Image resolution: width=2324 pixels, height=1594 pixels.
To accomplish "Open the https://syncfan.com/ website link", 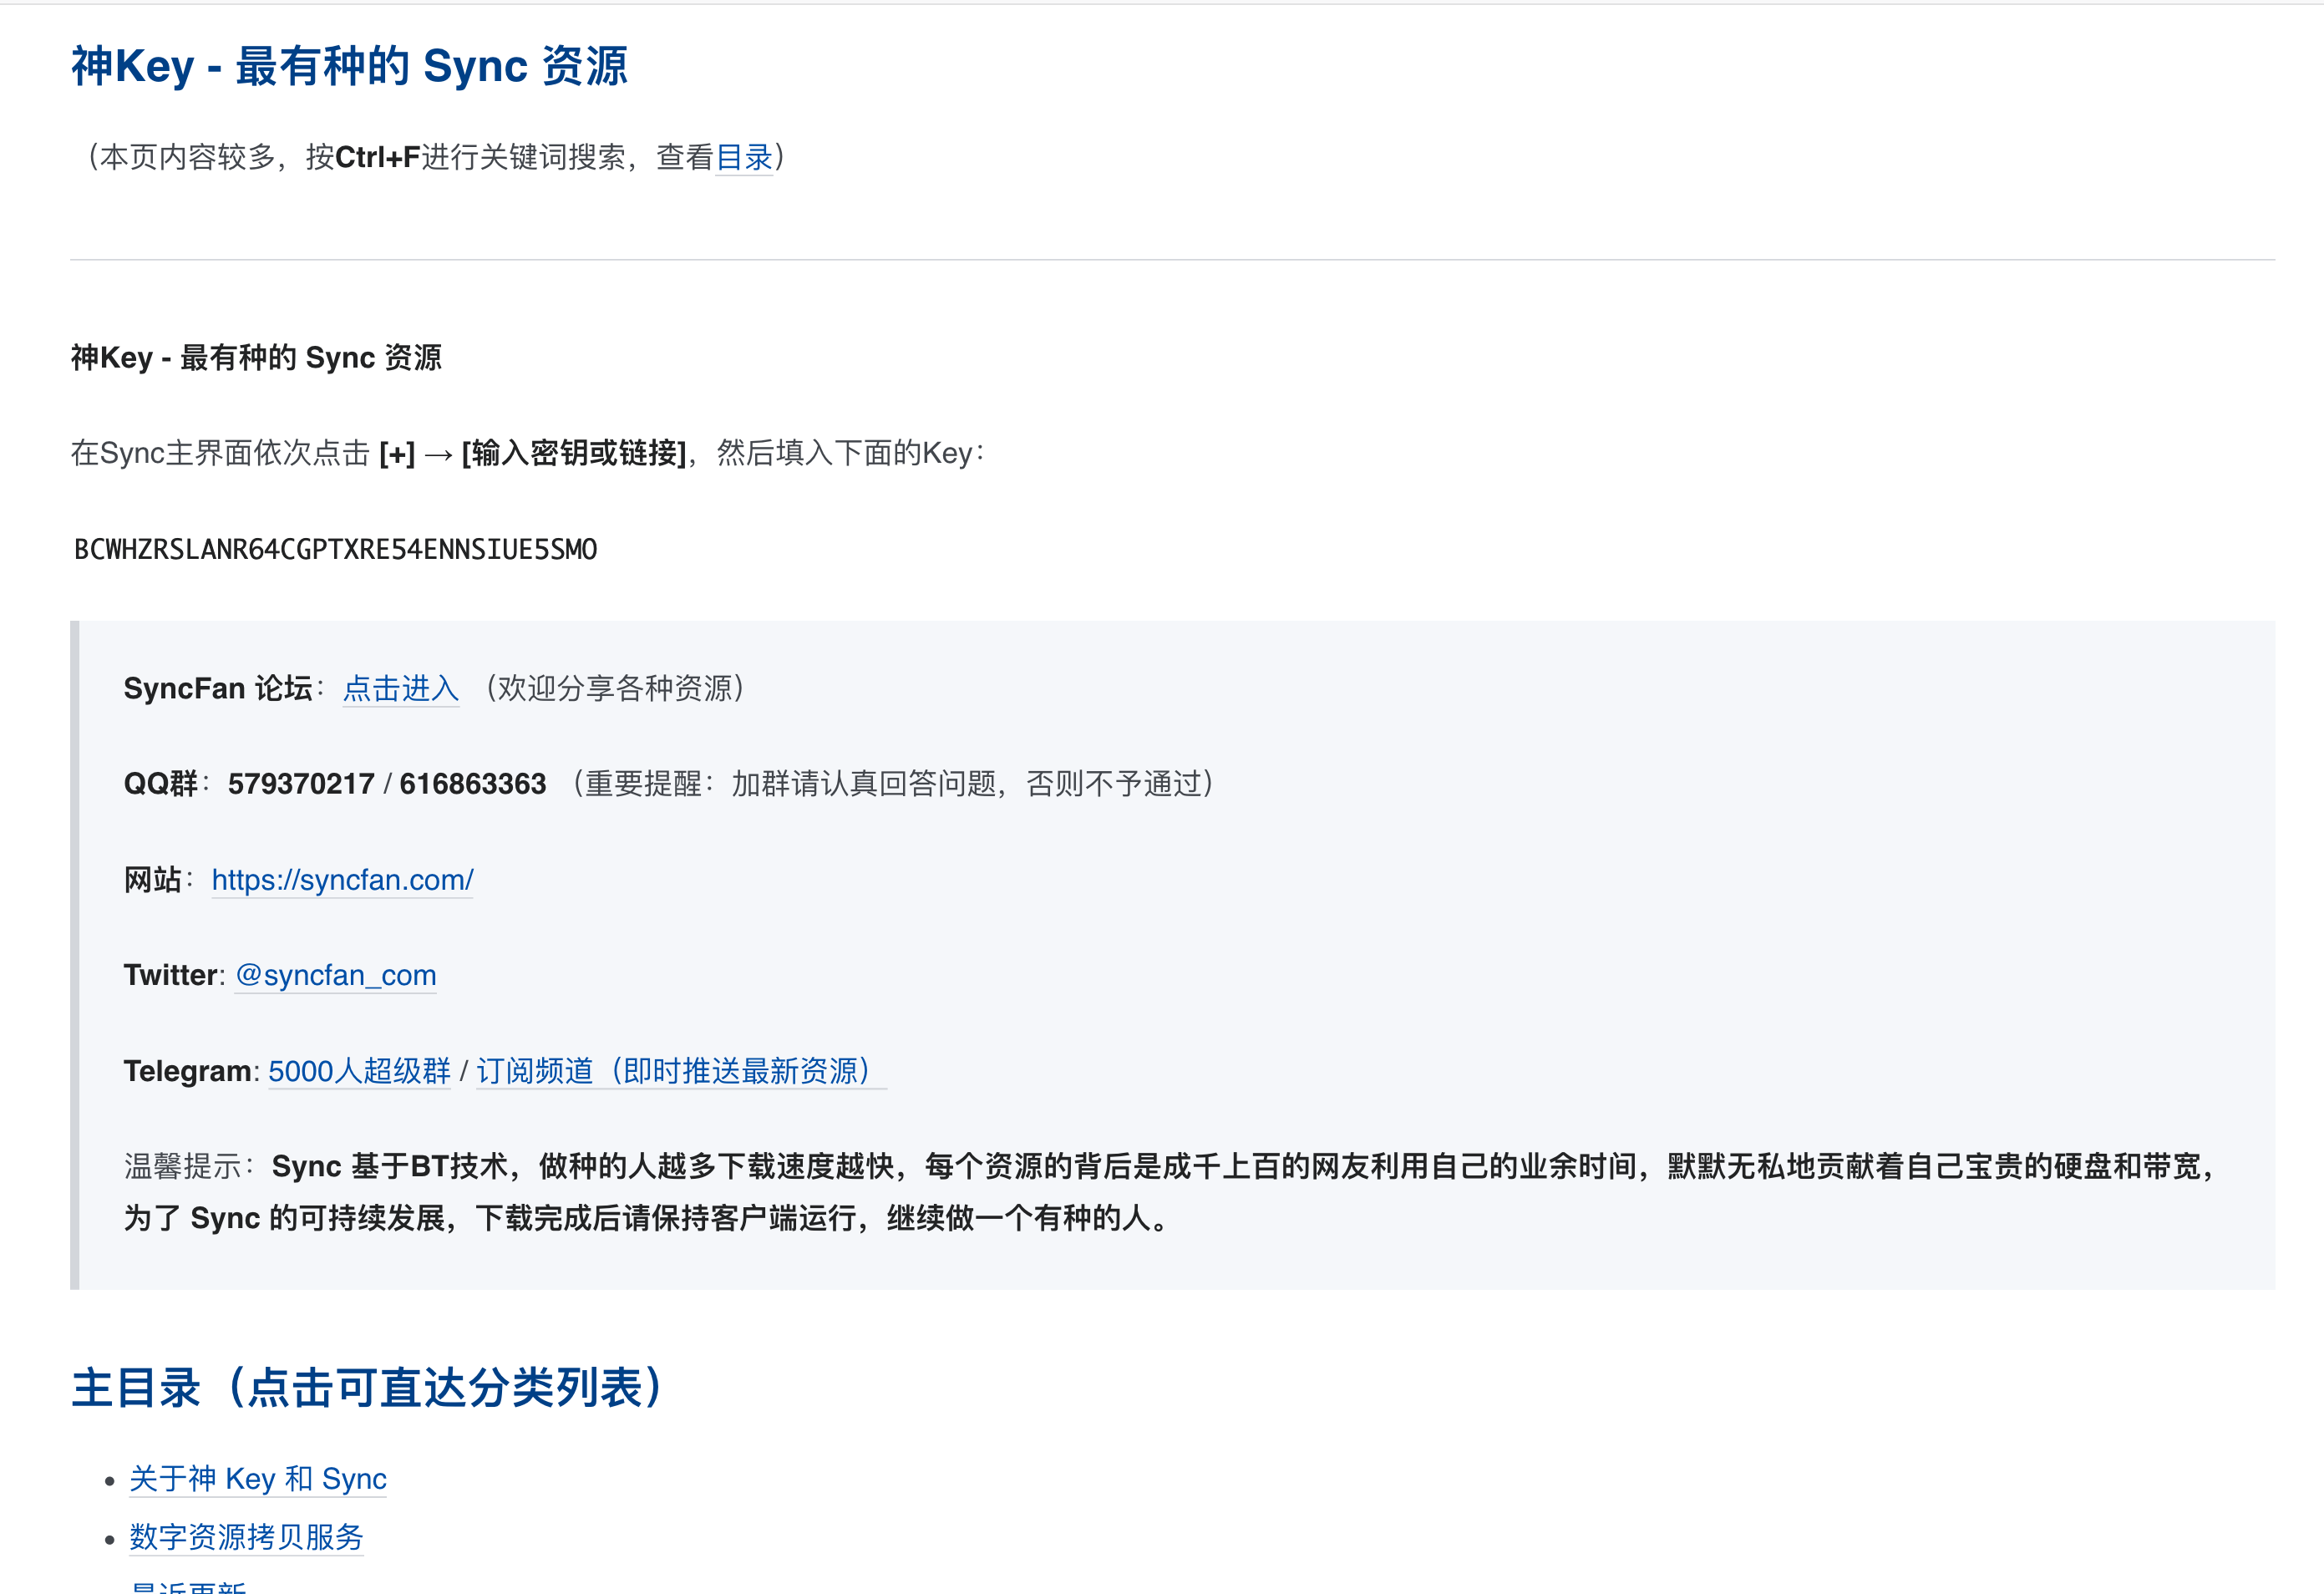I will [342, 880].
